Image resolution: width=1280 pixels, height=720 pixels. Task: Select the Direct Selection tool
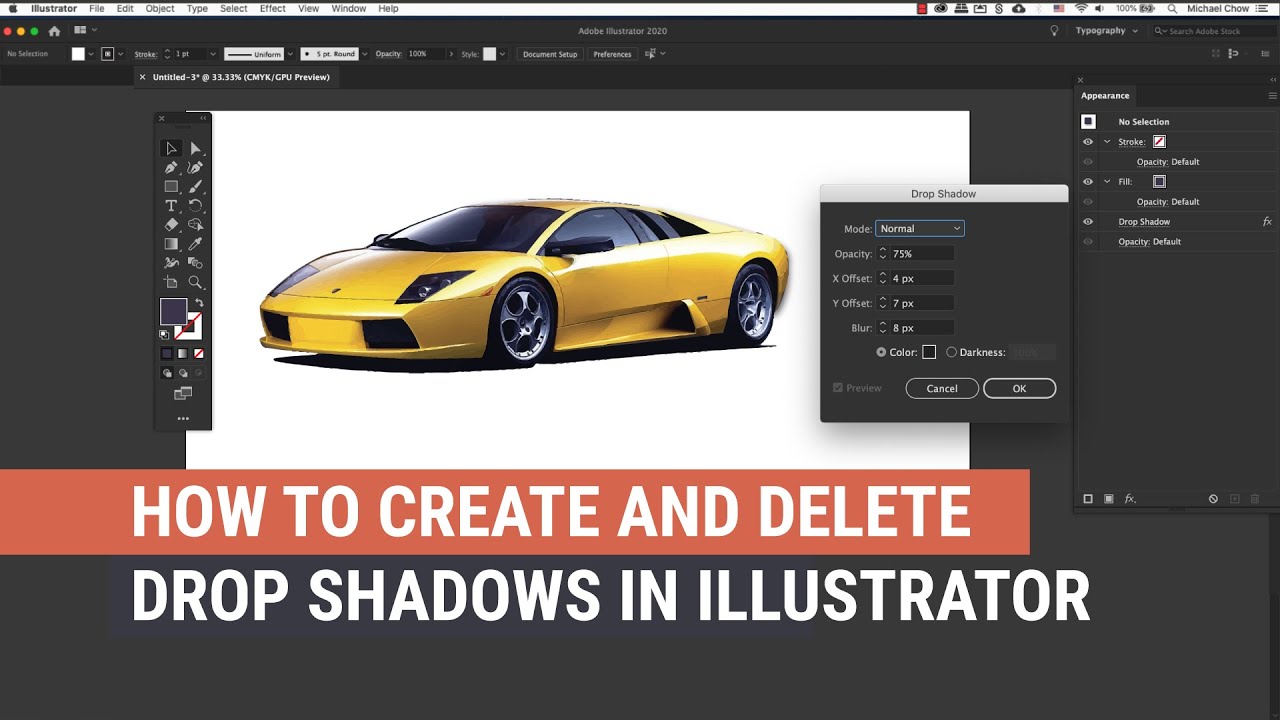click(195, 148)
